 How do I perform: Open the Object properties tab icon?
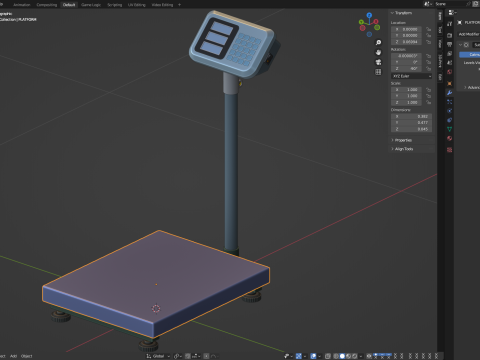[x=450, y=83]
